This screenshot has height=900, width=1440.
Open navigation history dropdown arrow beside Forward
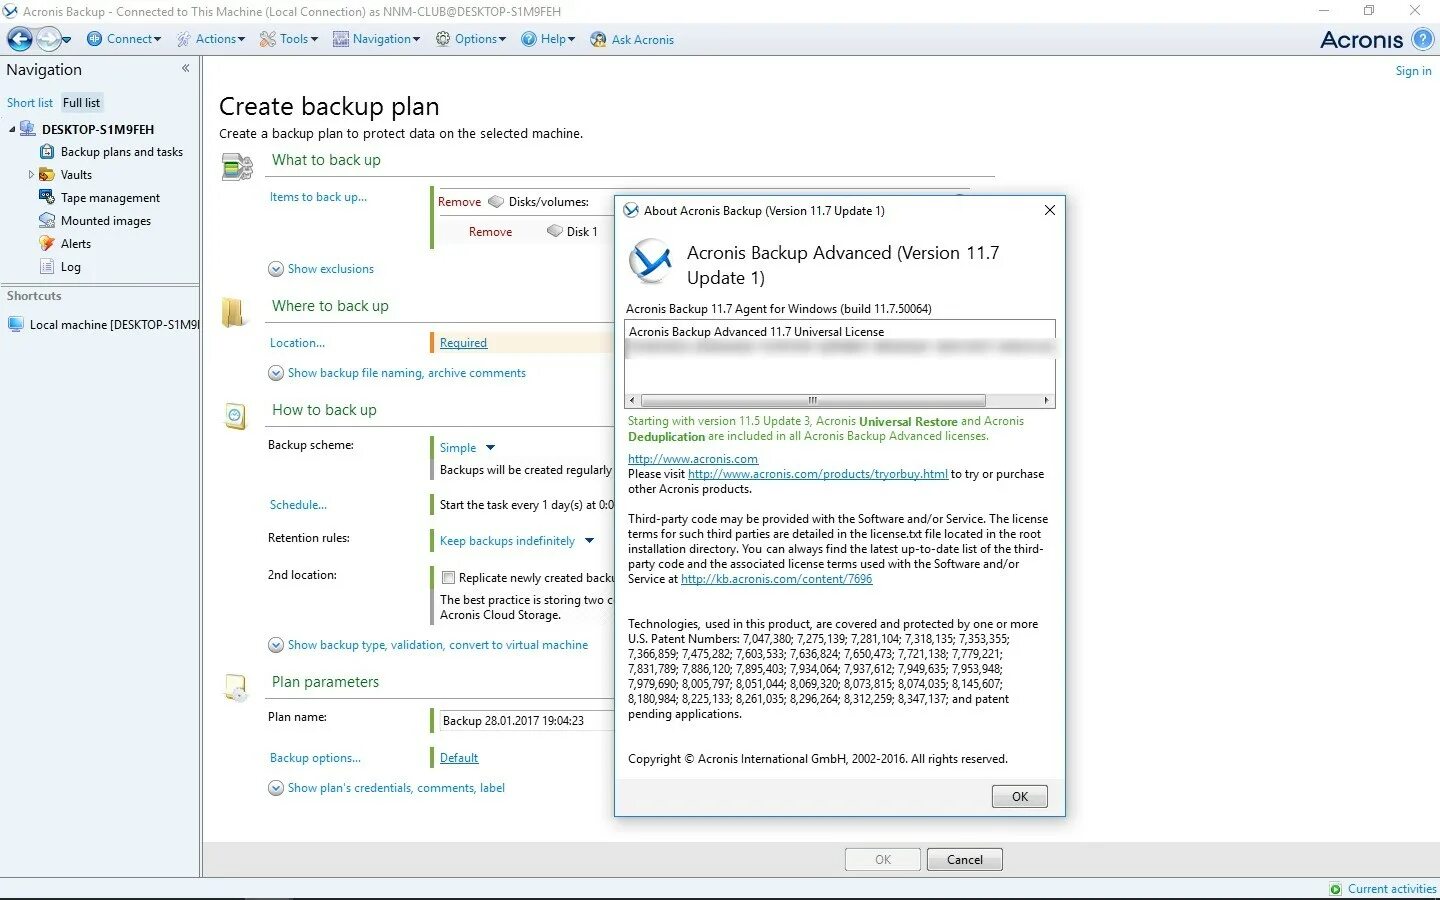[x=67, y=40]
